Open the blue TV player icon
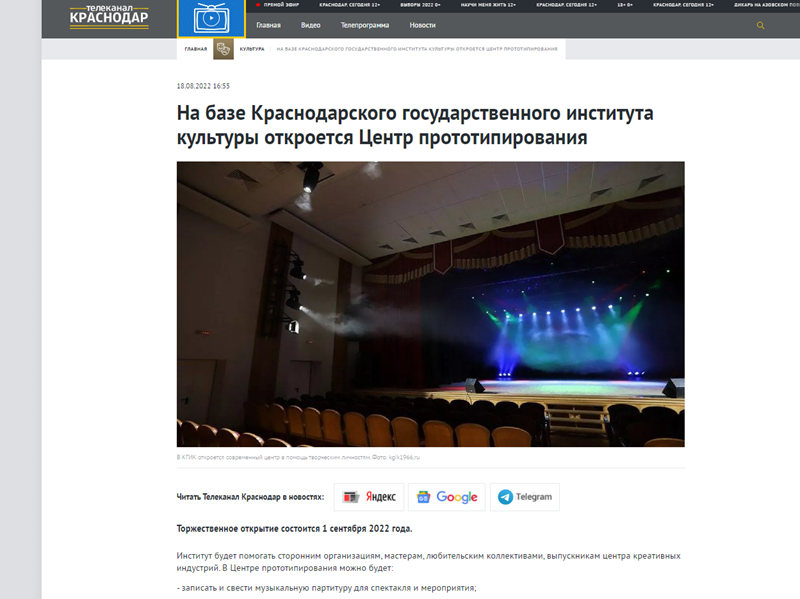Viewport: 800px width, 599px height. click(211, 18)
